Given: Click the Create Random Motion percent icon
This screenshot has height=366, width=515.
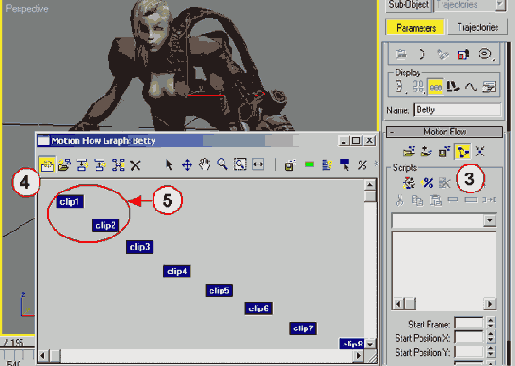Looking at the screenshot, I should [x=427, y=183].
